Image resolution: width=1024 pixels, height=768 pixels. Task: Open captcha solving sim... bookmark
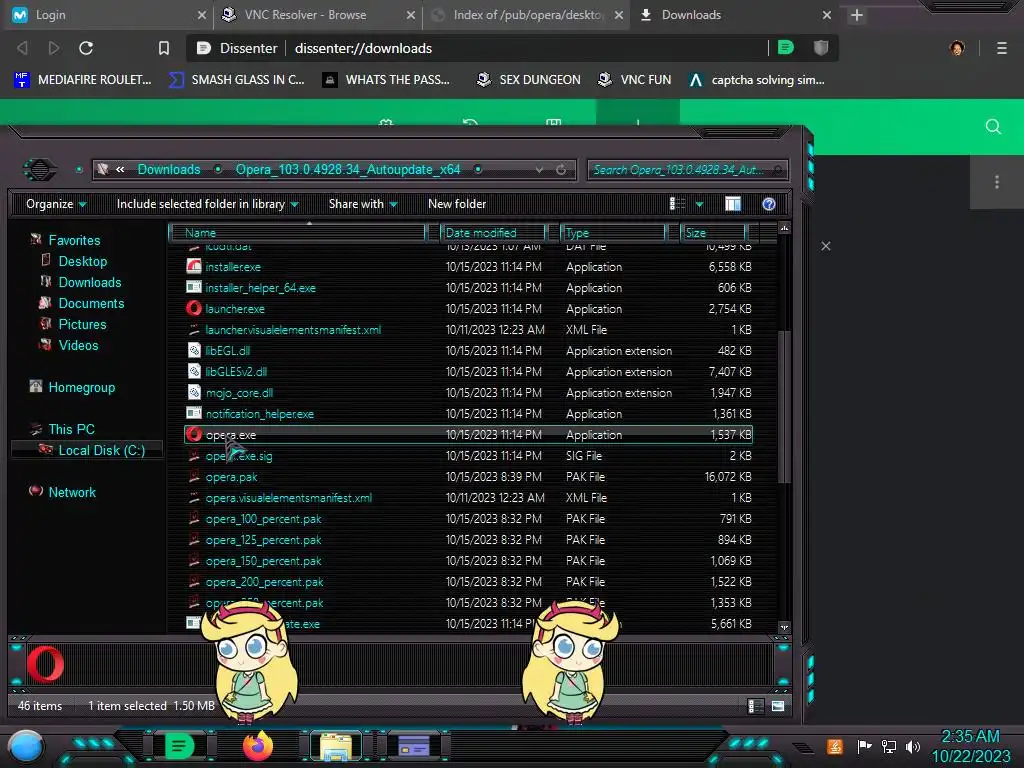click(757, 80)
